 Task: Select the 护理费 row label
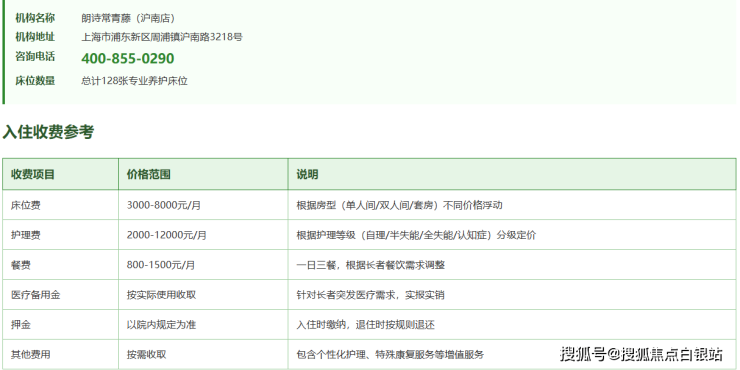[25, 235]
